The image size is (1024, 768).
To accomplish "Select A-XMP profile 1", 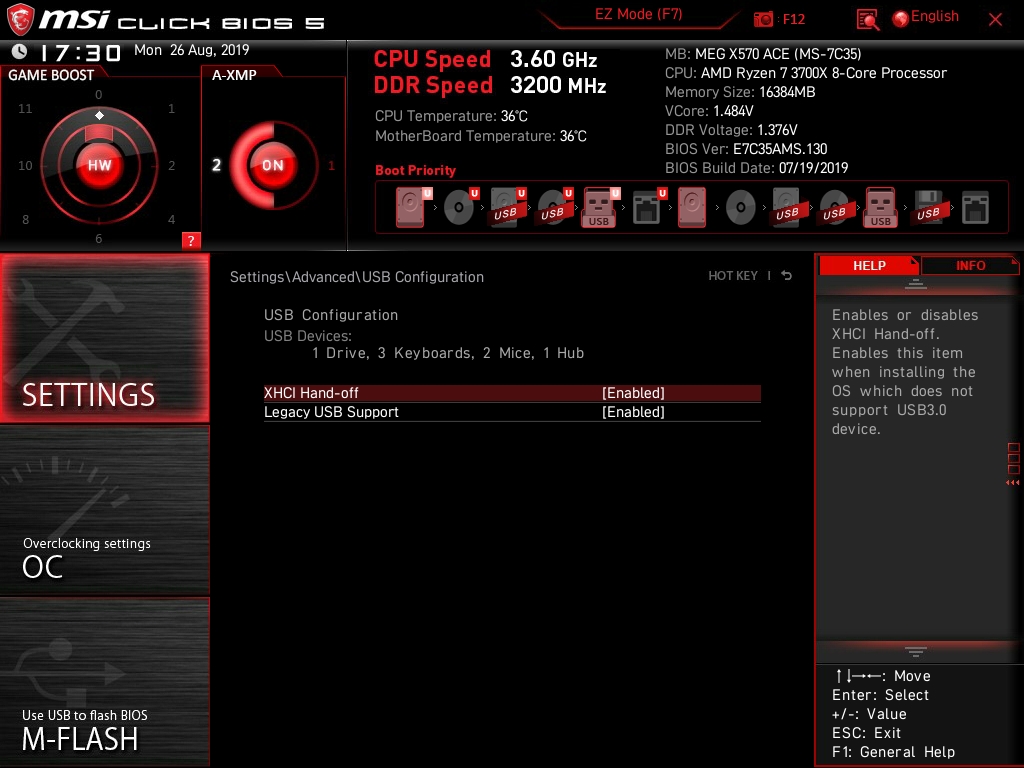I will click(331, 166).
